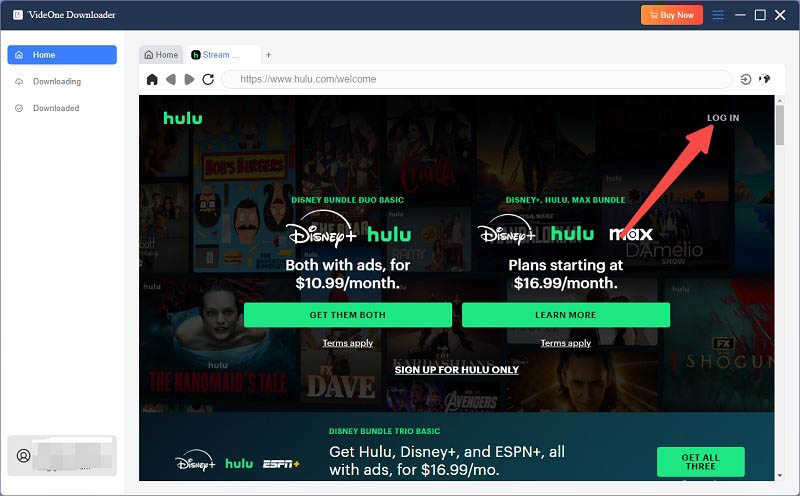Screen dimensions: 800x496
Task: Click the browser home icon in toolbar
Action: [x=152, y=79]
